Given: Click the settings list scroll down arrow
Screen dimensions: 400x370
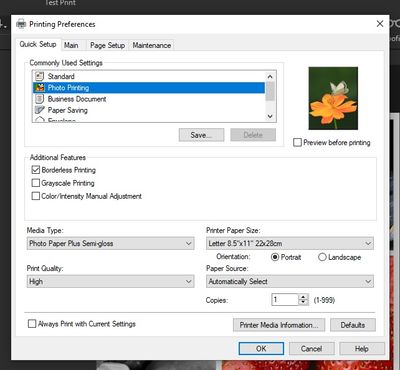Looking at the screenshot, I should click(270, 116).
